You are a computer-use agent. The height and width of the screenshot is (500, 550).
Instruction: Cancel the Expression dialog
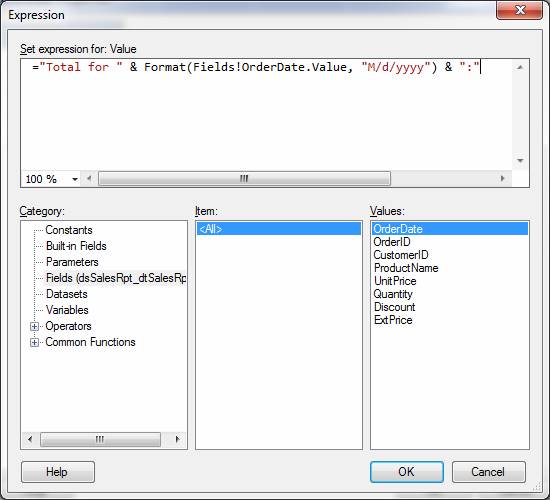488,472
